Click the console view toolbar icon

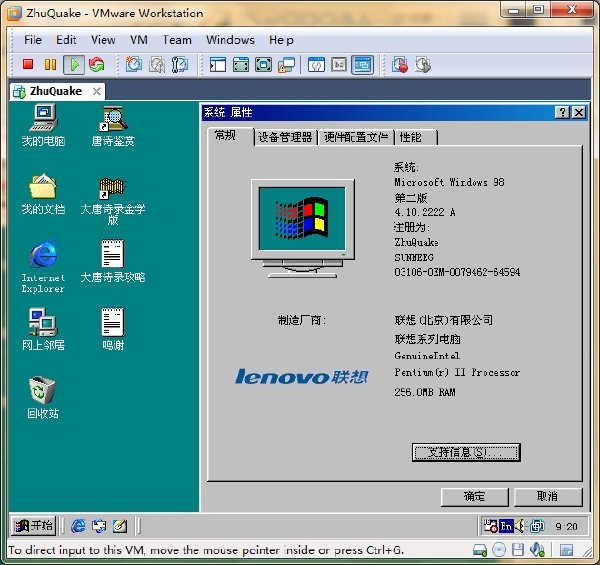point(362,65)
